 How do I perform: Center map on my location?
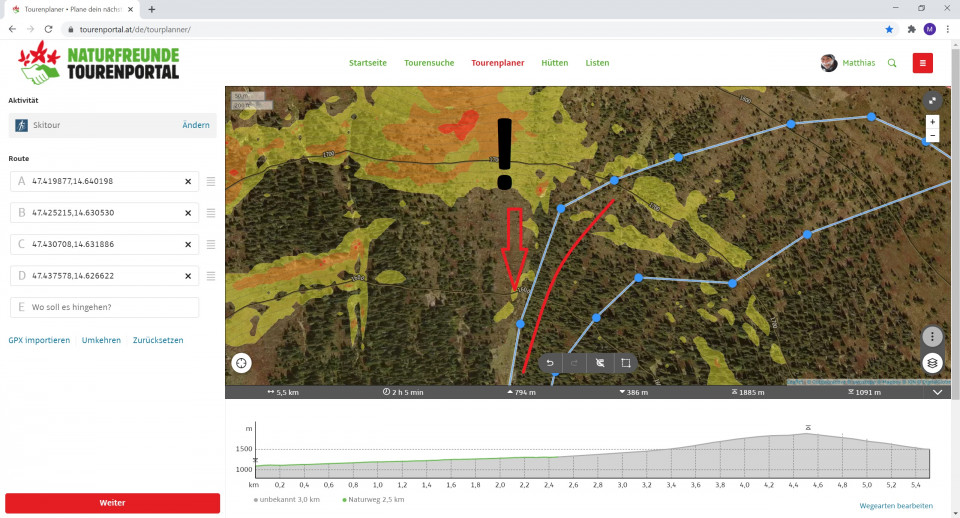click(240, 363)
